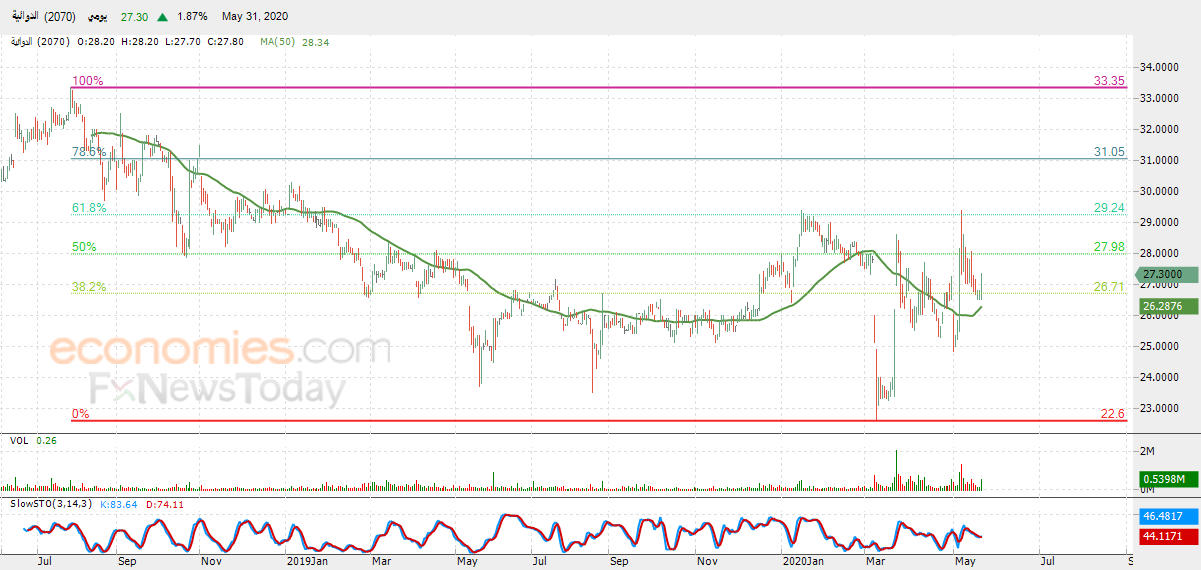The image size is (1201, 570).
Task: Click the green up-arrow price change indicator
Action: (x=162, y=17)
